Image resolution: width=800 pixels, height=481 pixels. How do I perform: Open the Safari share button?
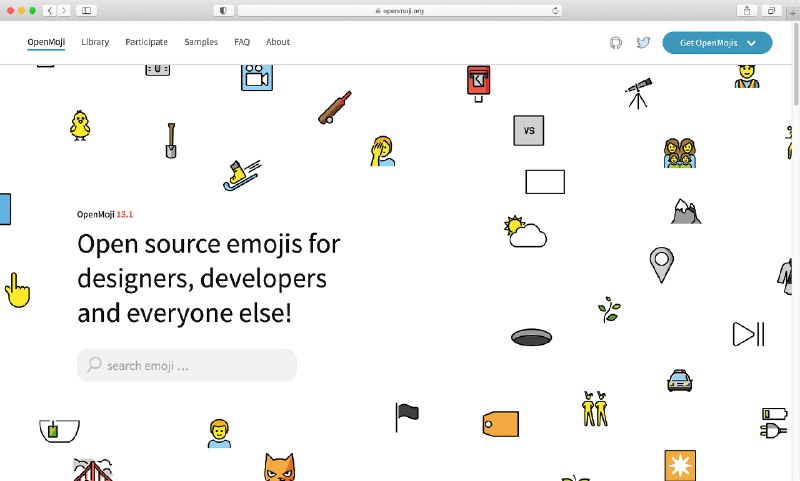point(747,10)
